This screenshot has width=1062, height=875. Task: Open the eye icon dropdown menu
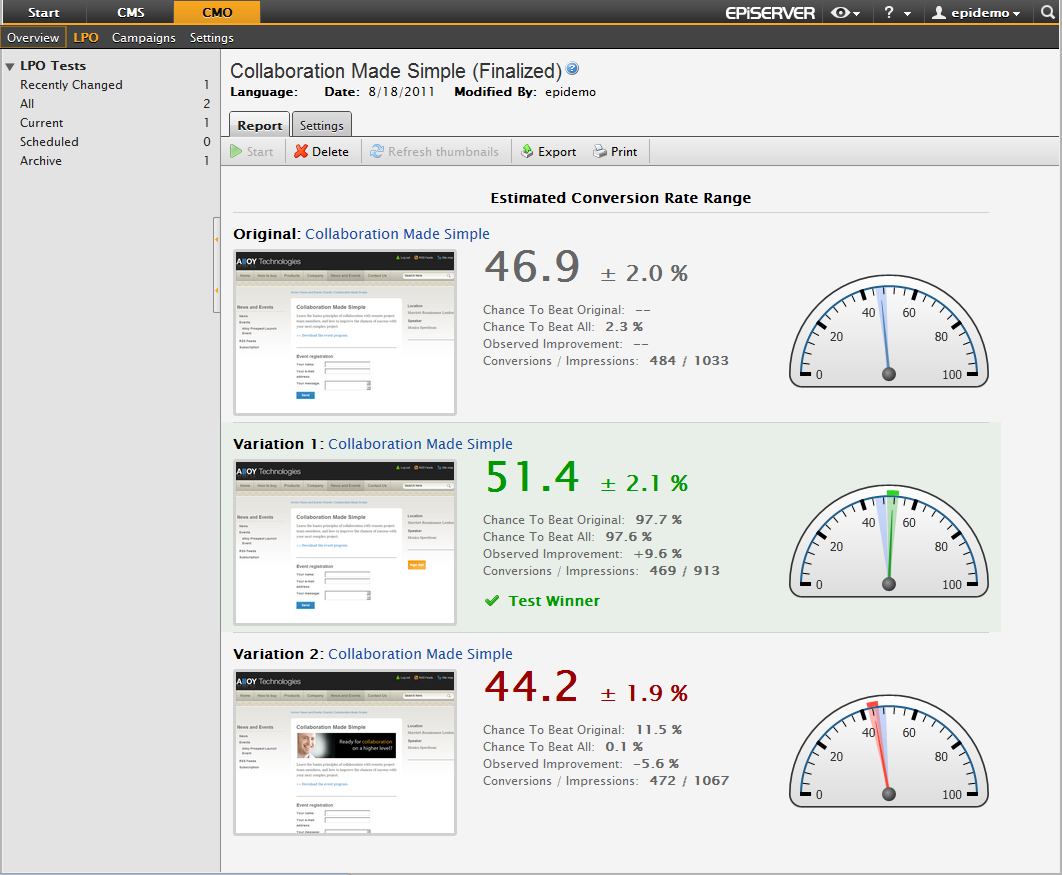click(x=846, y=13)
